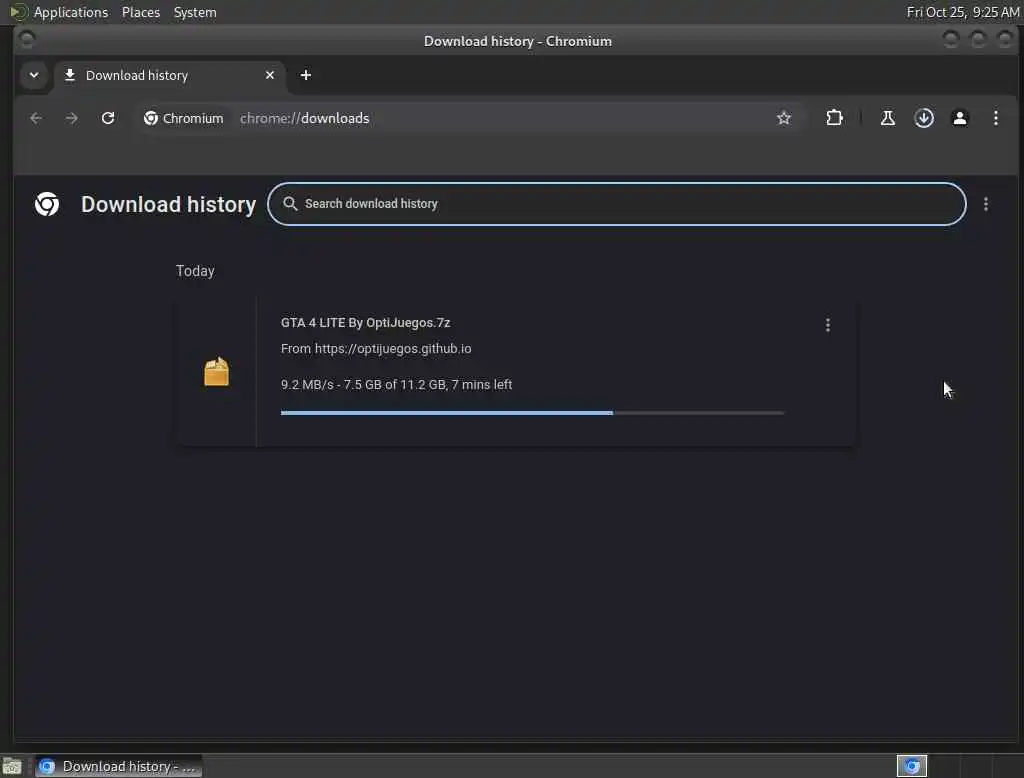The height and width of the screenshot is (778, 1024).
Task: Click the 7z archive file icon
Action: pos(216,372)
